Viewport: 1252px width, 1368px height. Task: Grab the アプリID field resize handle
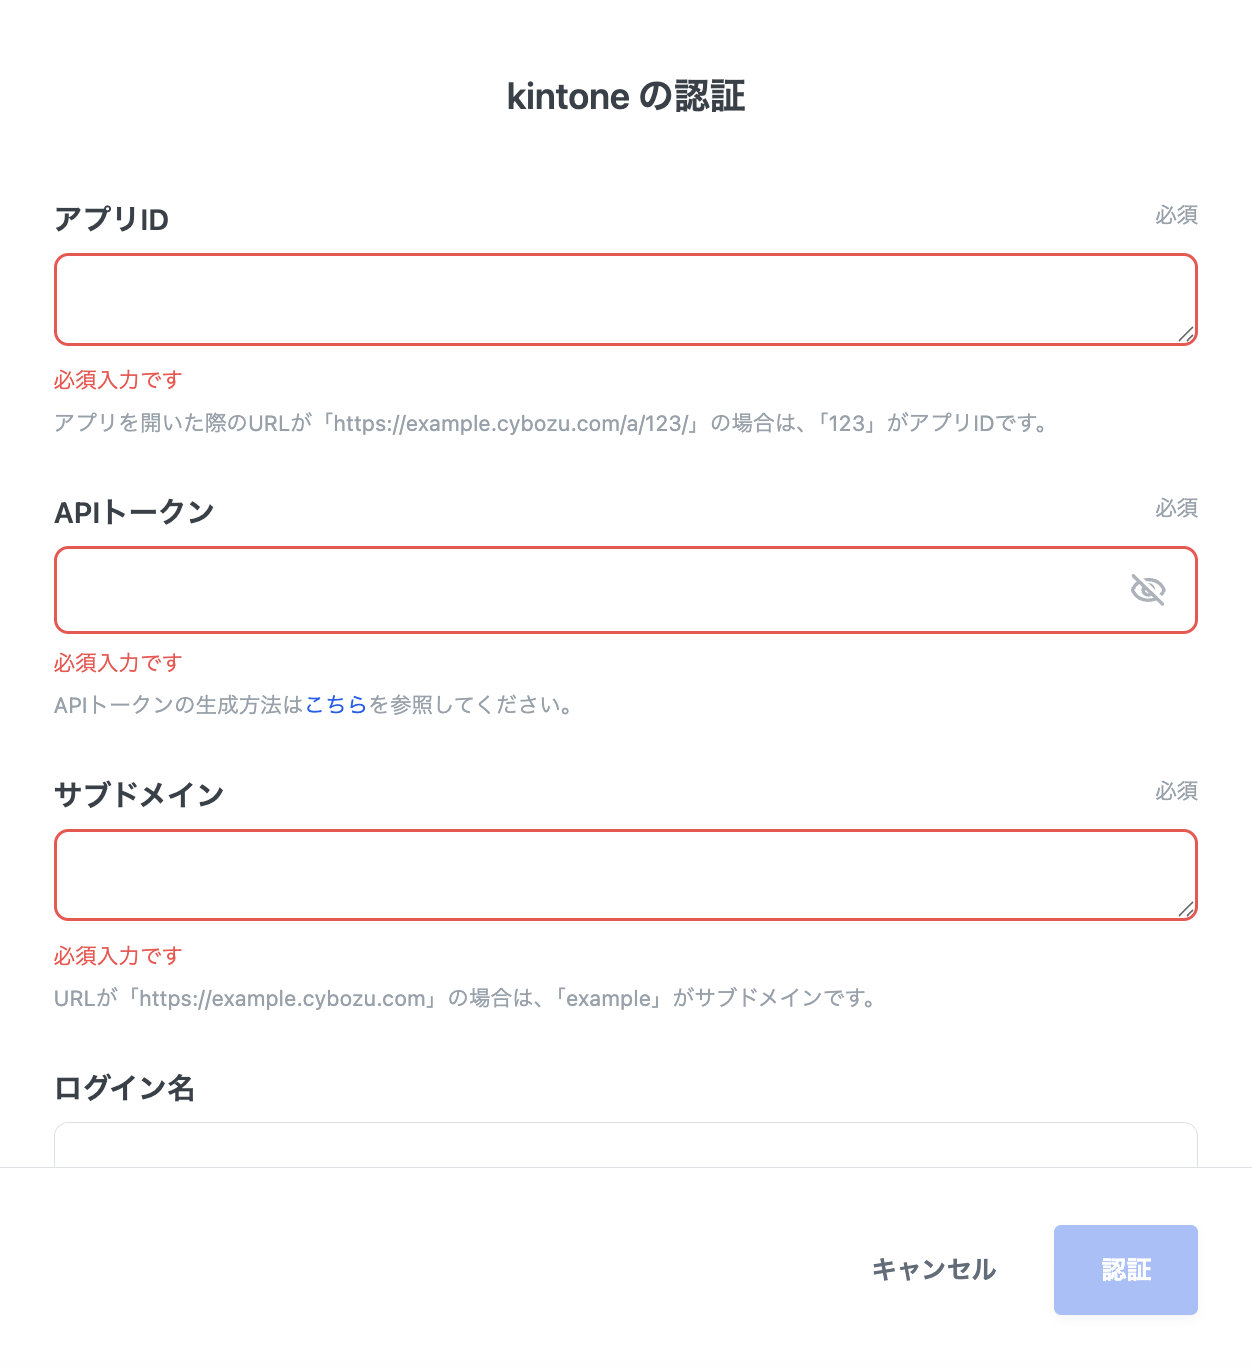click(1186, 335)
